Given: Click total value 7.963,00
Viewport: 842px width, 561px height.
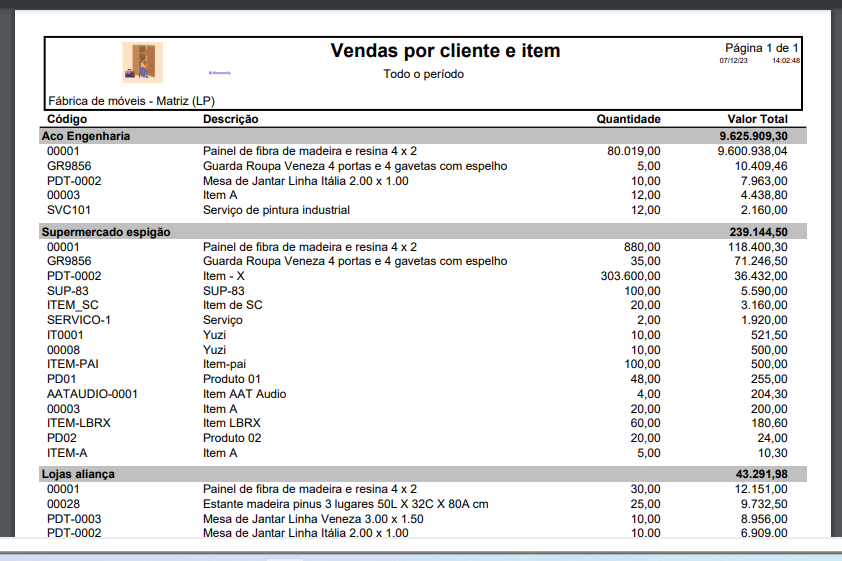Looking at the screenshot, I should (x=764, y=181).
